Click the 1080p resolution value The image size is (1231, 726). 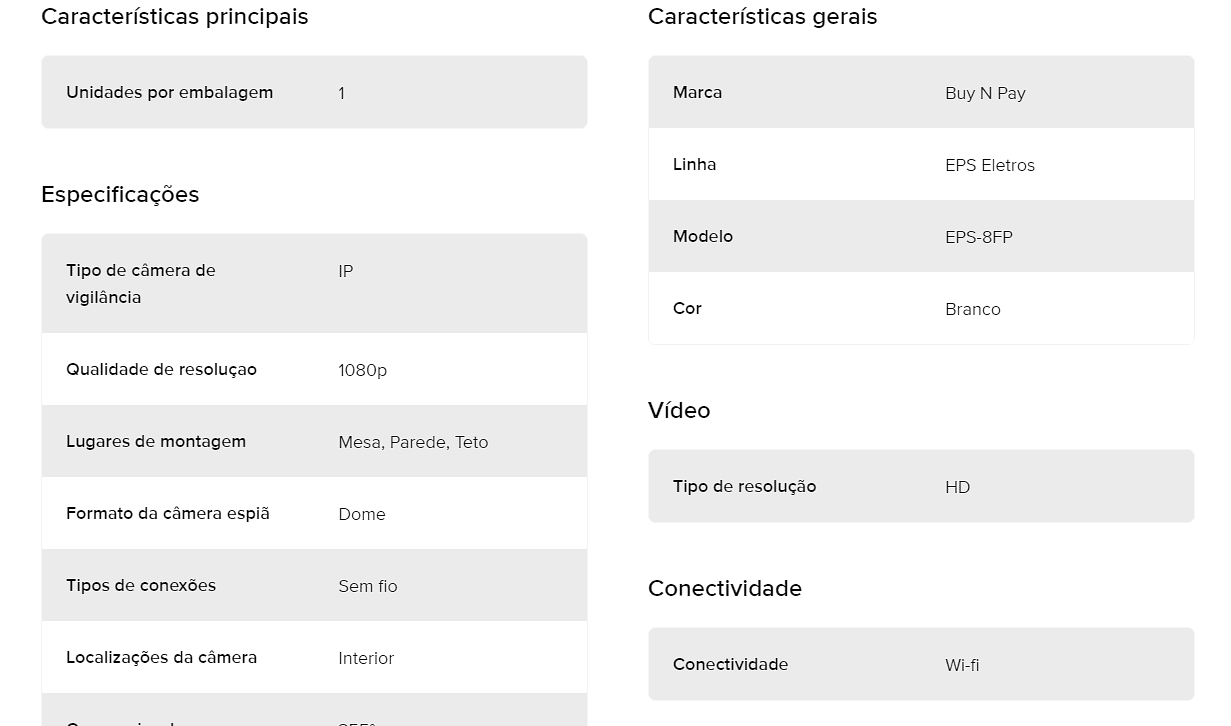[x=362, y=370]
